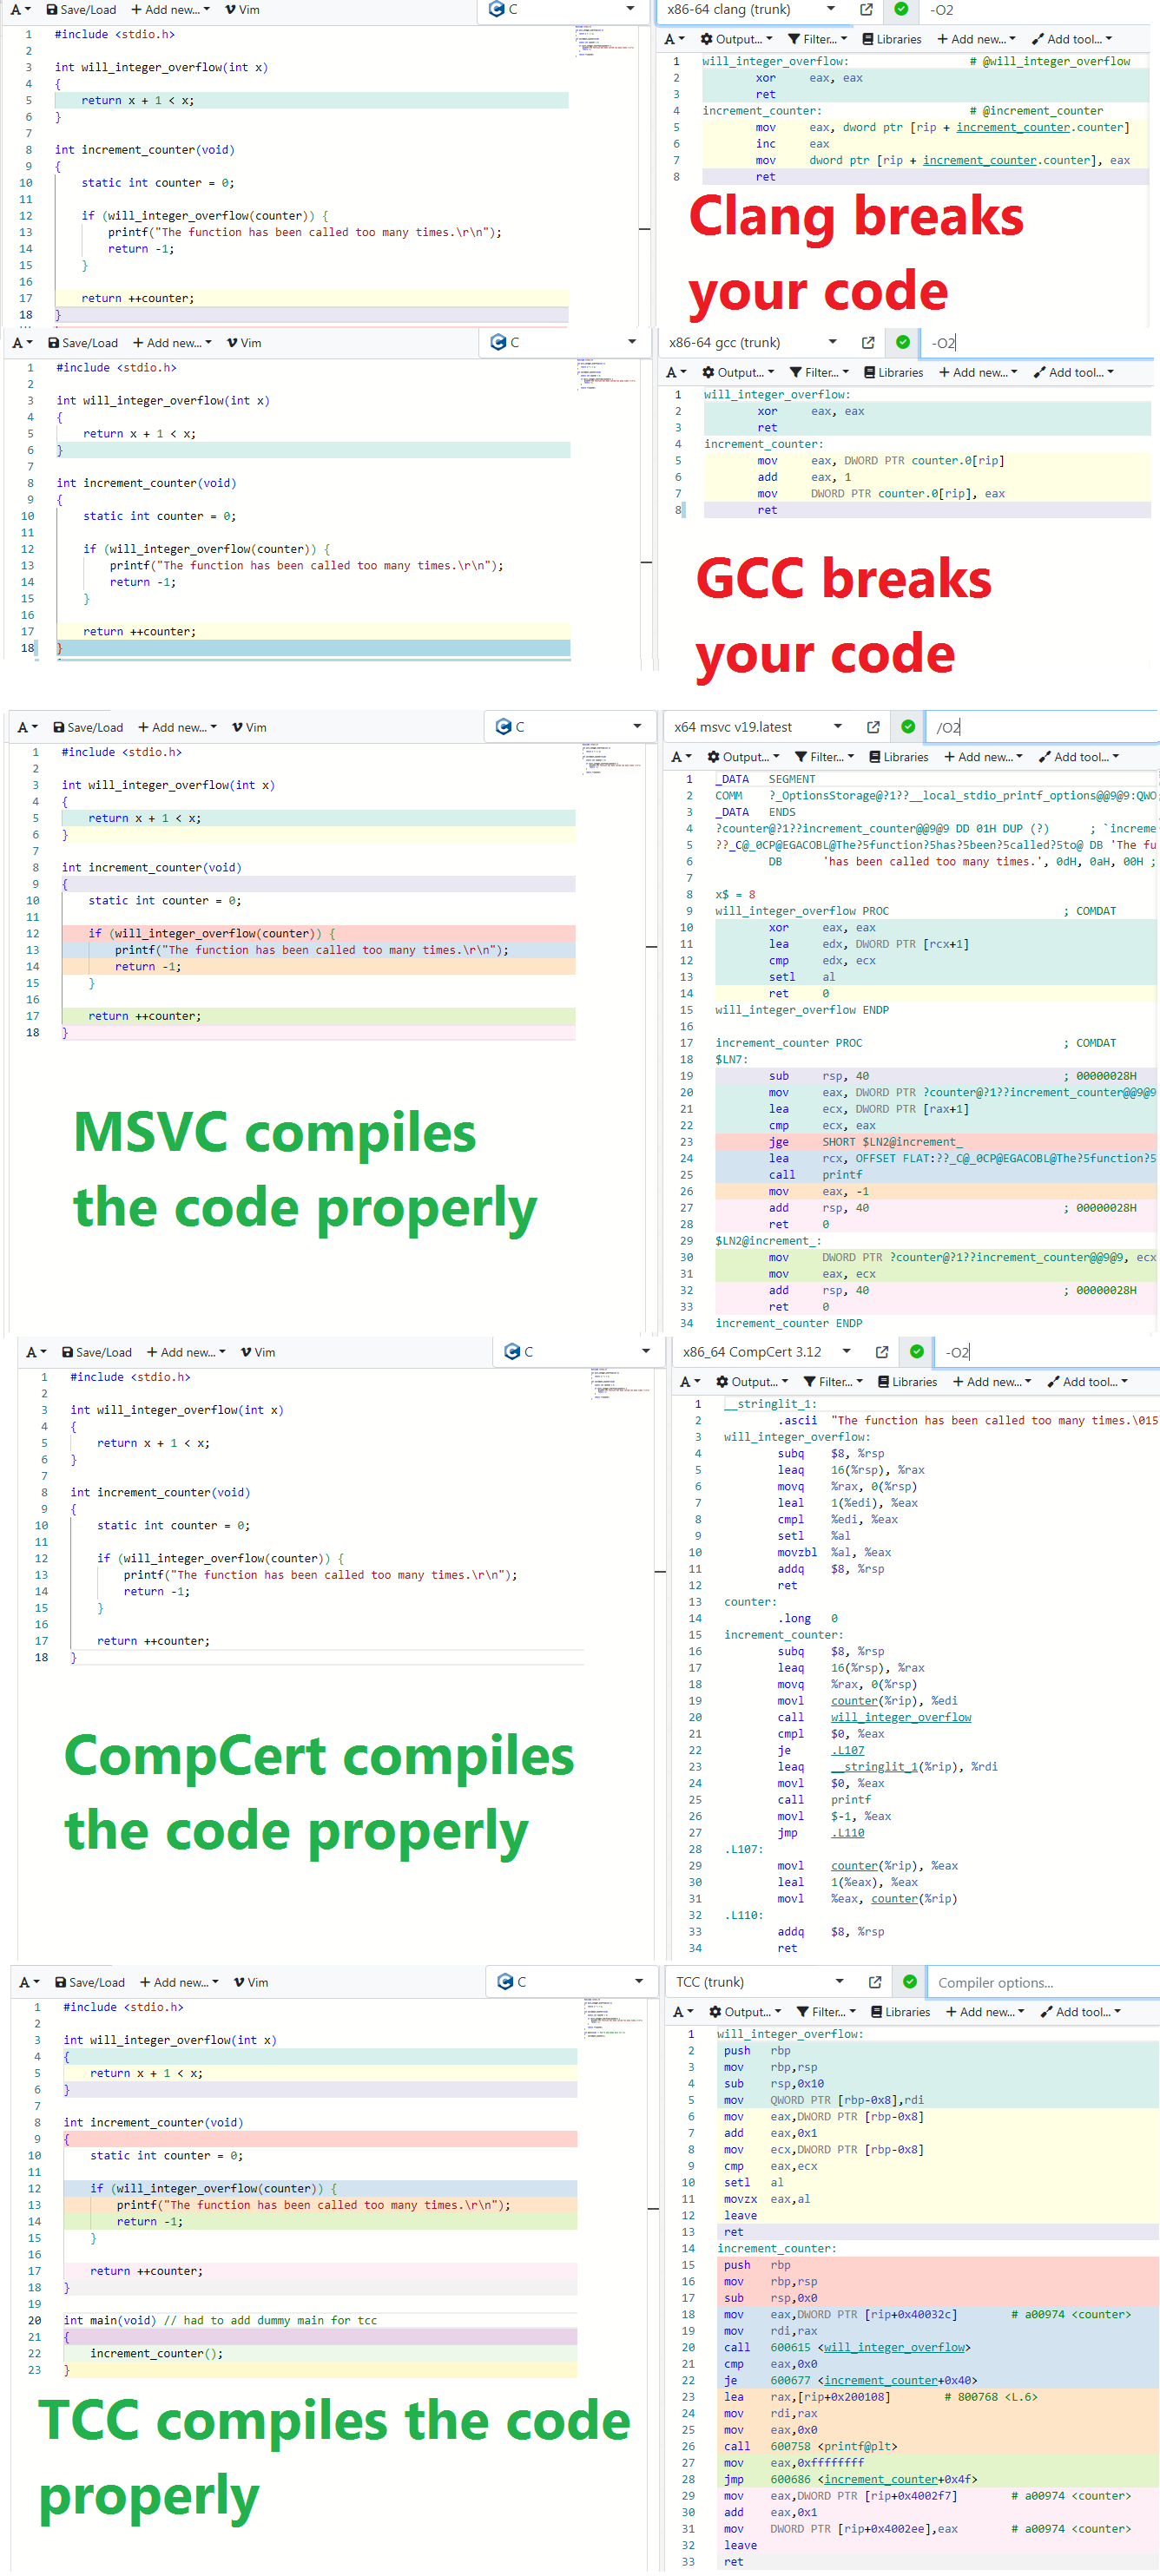Open Save/Load in the TCC editor
Image resolution: width=1160 pixels, height=2576 pixels.
pos(90,1982)
